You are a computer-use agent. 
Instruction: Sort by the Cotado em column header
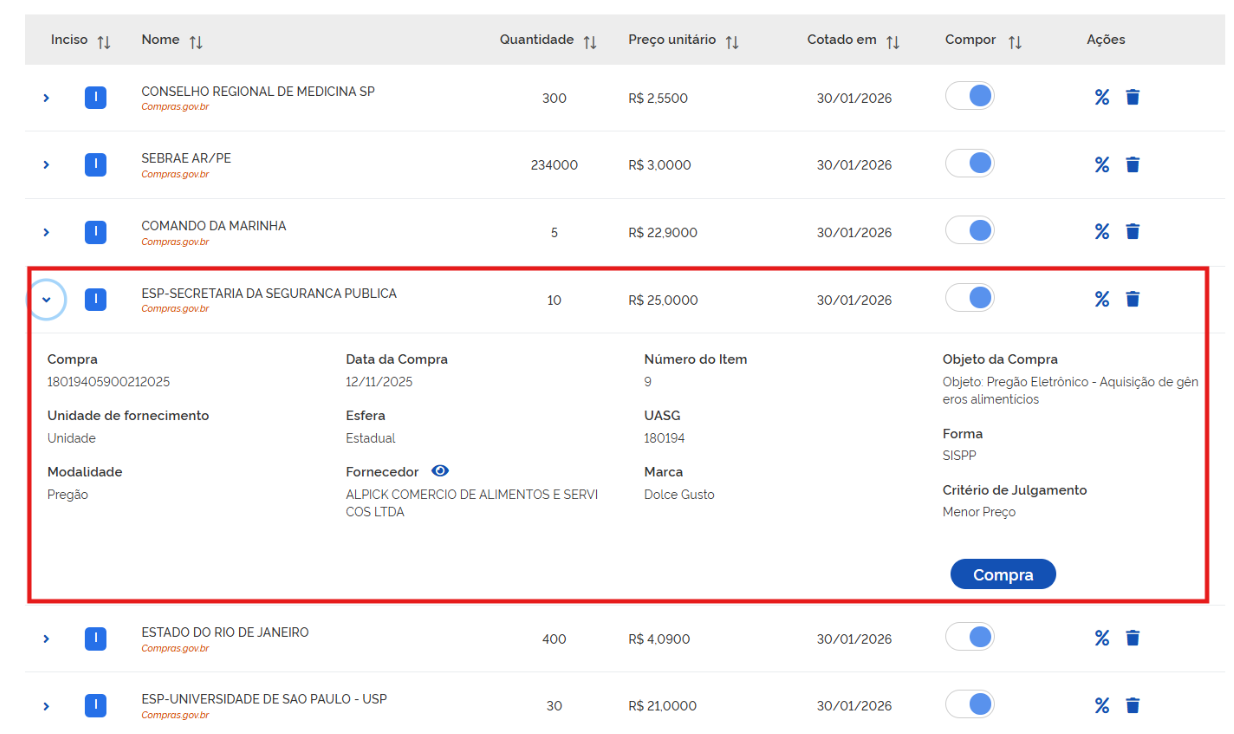(x=893, y=42)
